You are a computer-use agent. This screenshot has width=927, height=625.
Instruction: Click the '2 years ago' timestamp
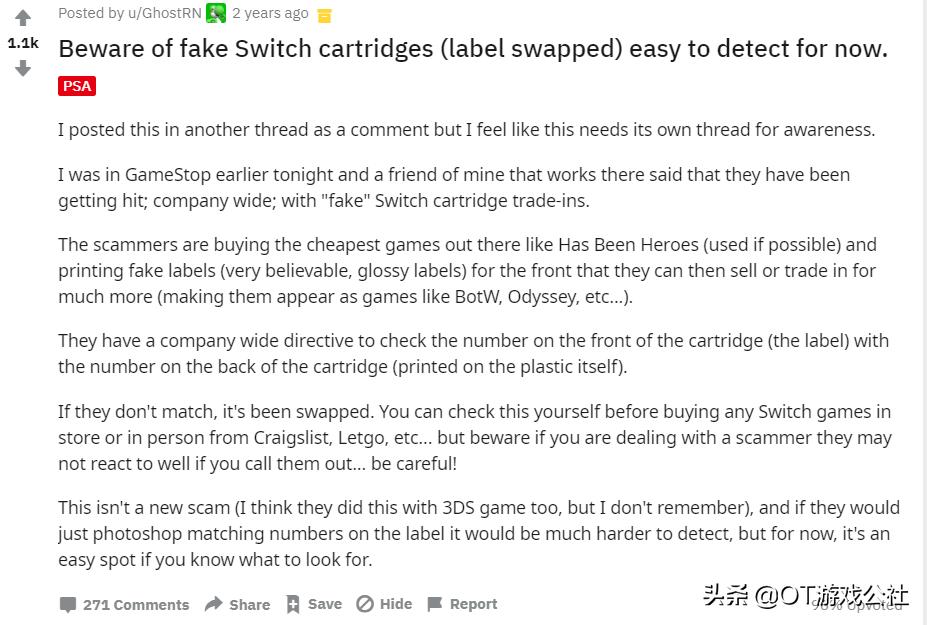coord(269,13)
